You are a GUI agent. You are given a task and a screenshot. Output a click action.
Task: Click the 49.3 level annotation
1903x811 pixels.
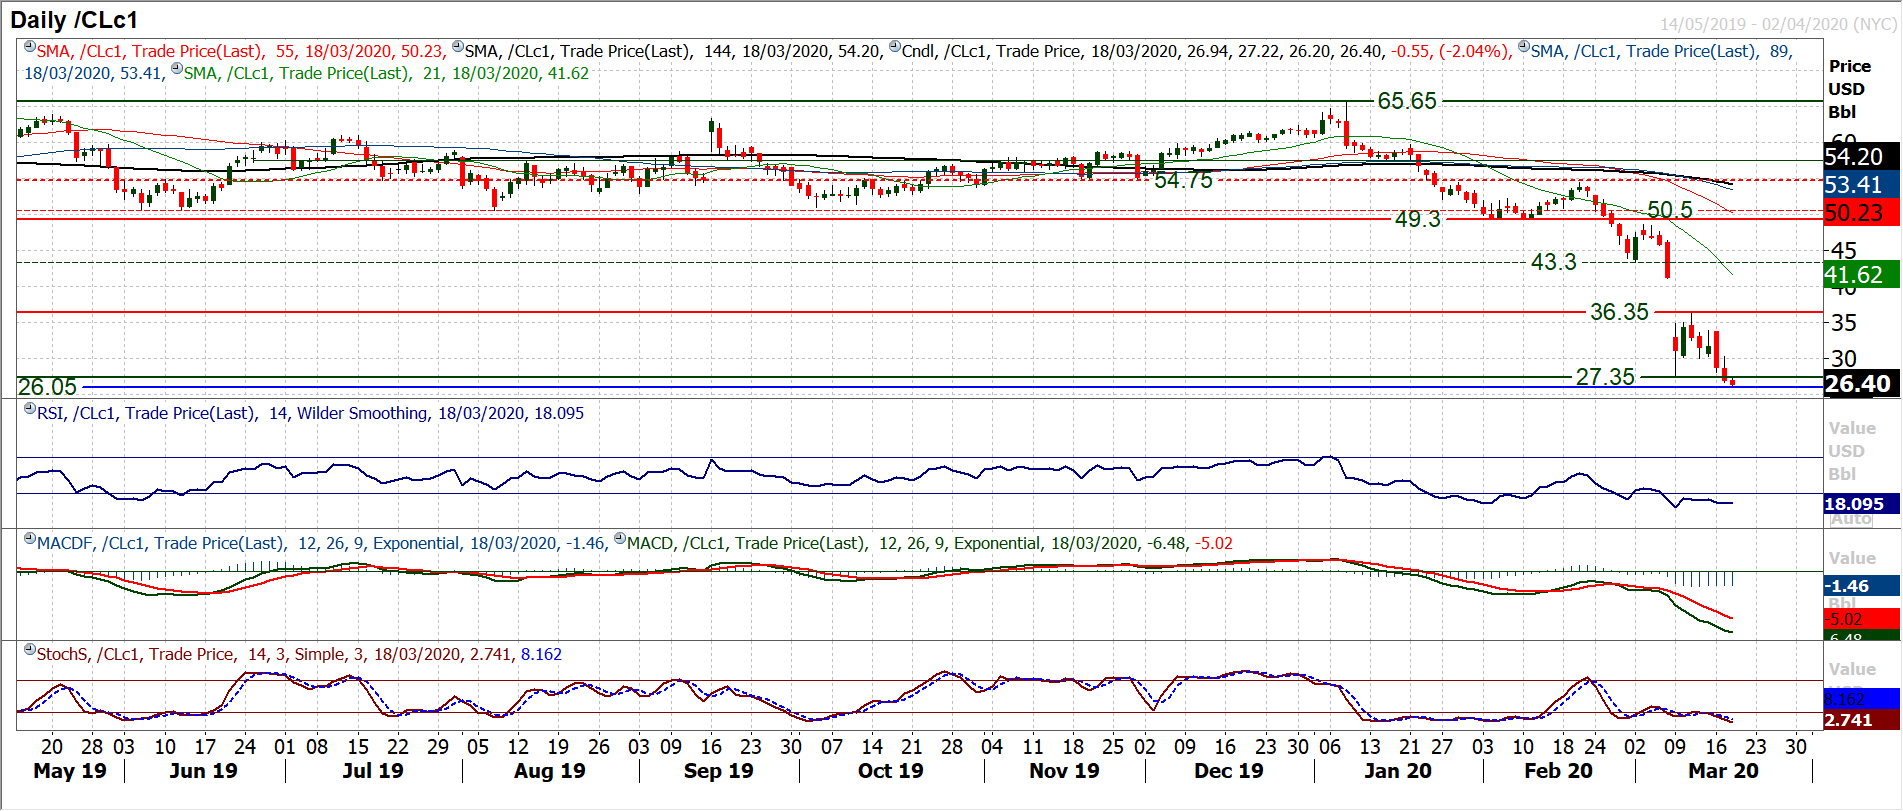coord(1418,219)
